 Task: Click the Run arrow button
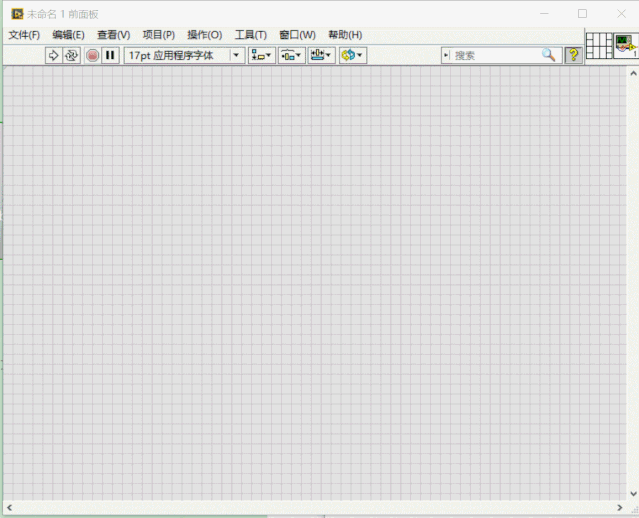[x=53, y=55]
